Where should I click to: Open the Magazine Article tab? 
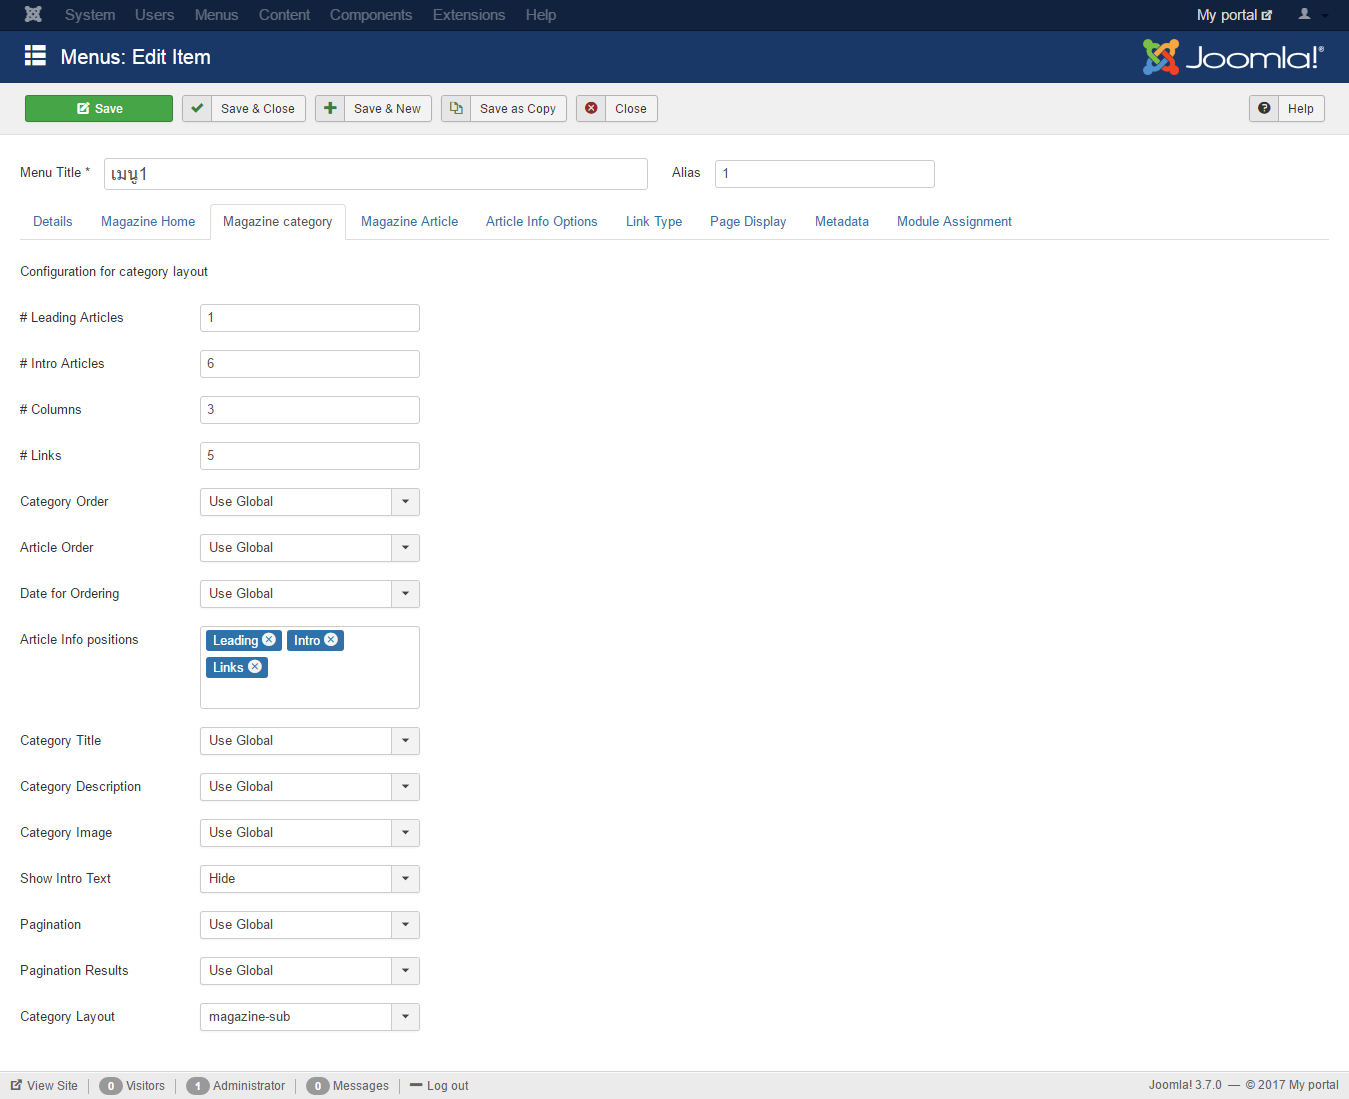pos(410,222)
